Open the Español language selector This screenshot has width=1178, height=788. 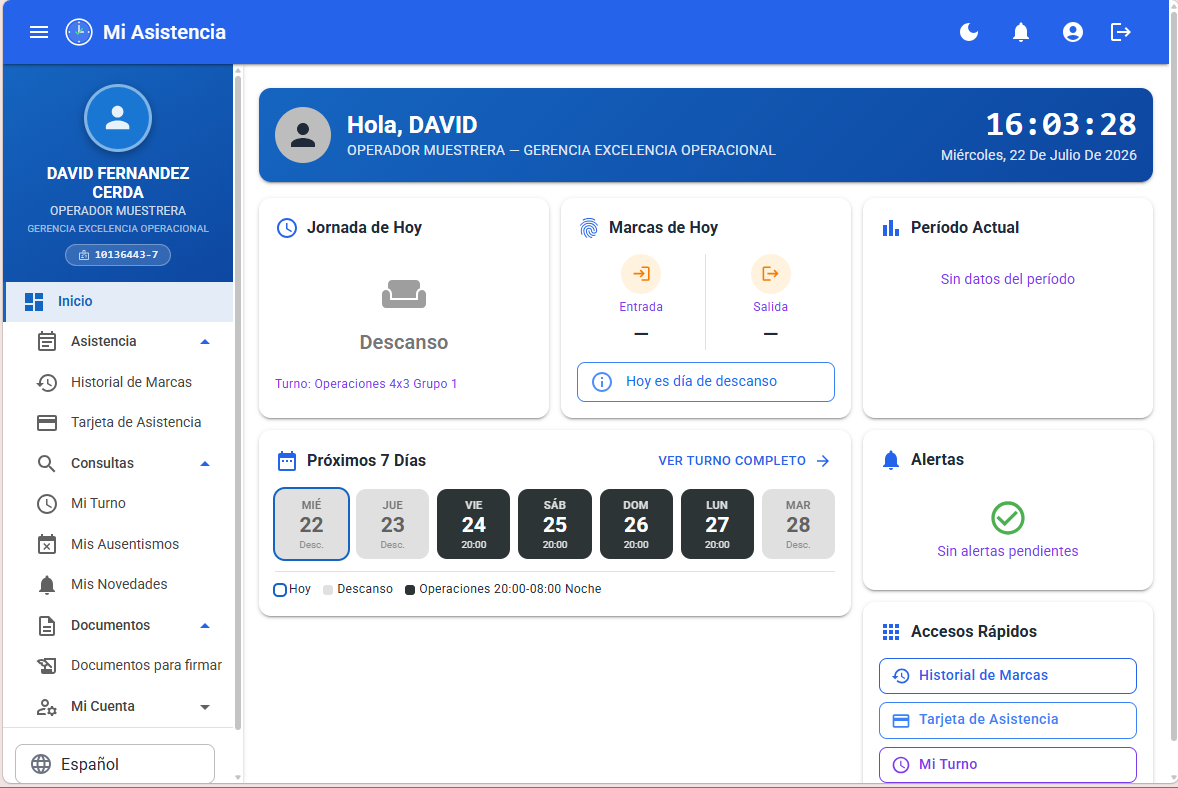115,764
